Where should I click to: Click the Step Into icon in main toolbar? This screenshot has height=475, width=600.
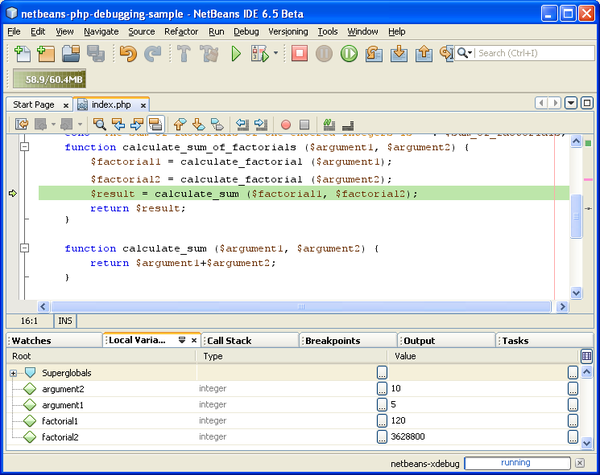coord(399,54)
